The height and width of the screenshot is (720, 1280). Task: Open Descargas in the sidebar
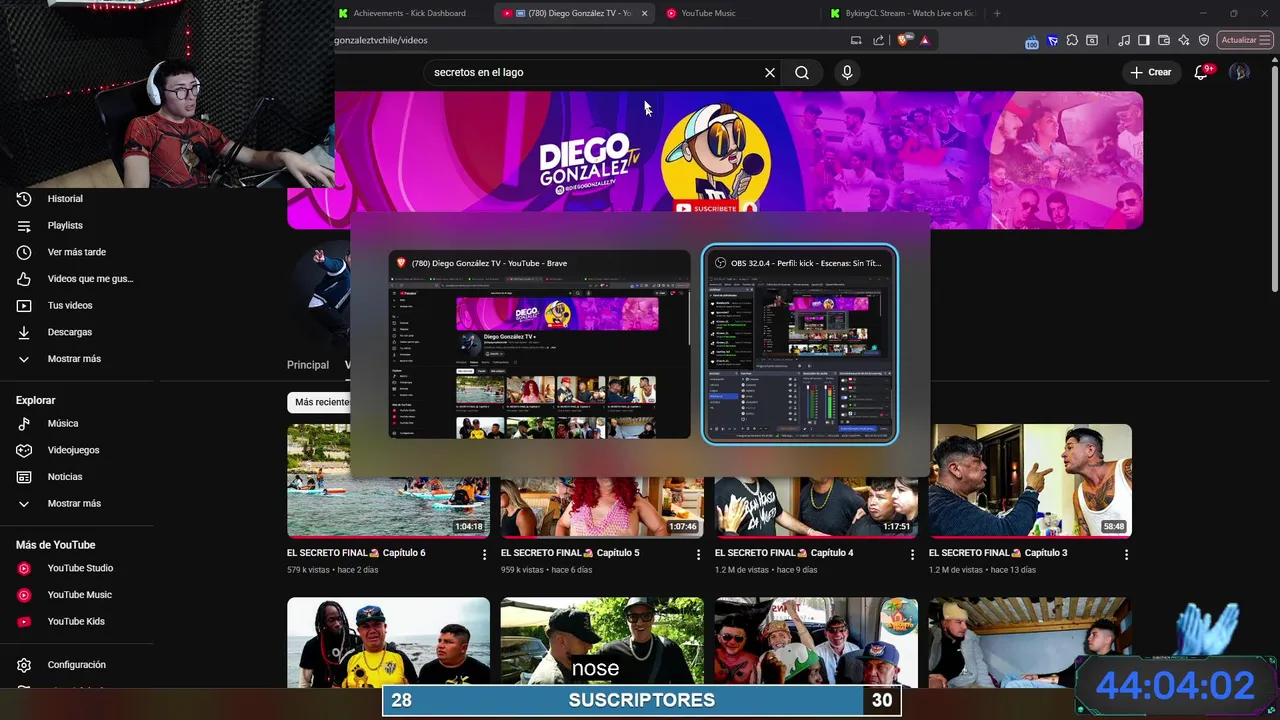point(69,332)
